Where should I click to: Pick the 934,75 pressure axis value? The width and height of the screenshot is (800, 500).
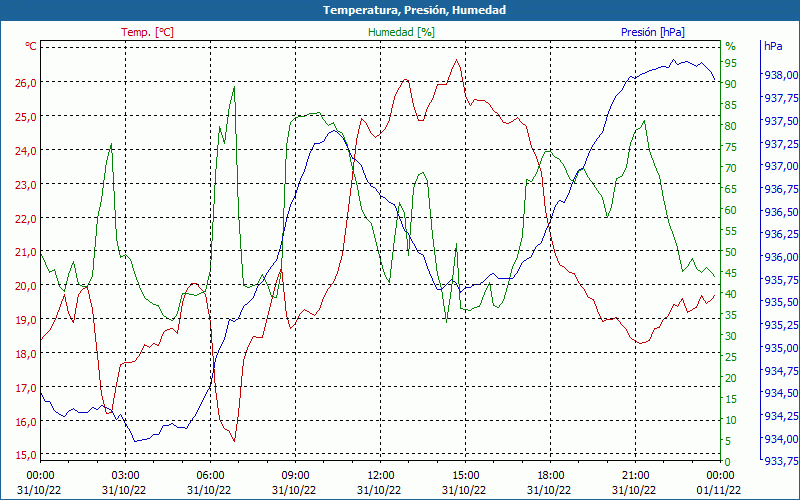point(781,370)
